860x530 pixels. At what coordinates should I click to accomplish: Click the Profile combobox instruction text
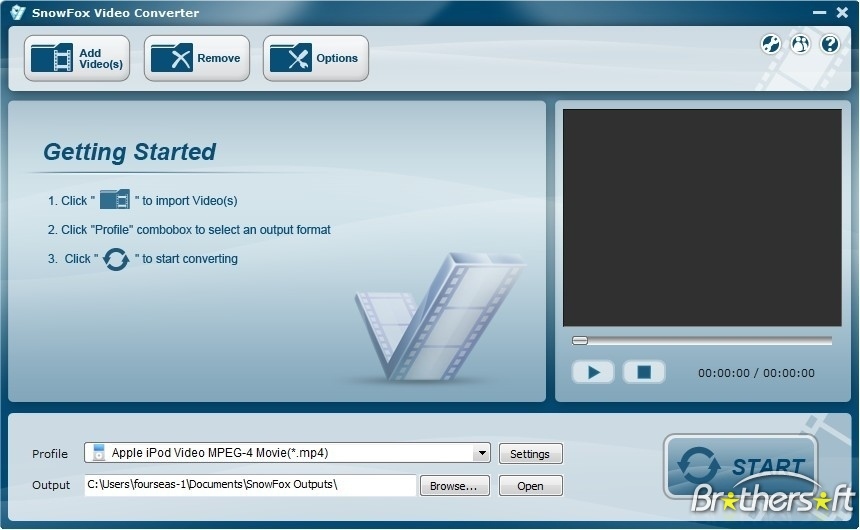(189, 230)
